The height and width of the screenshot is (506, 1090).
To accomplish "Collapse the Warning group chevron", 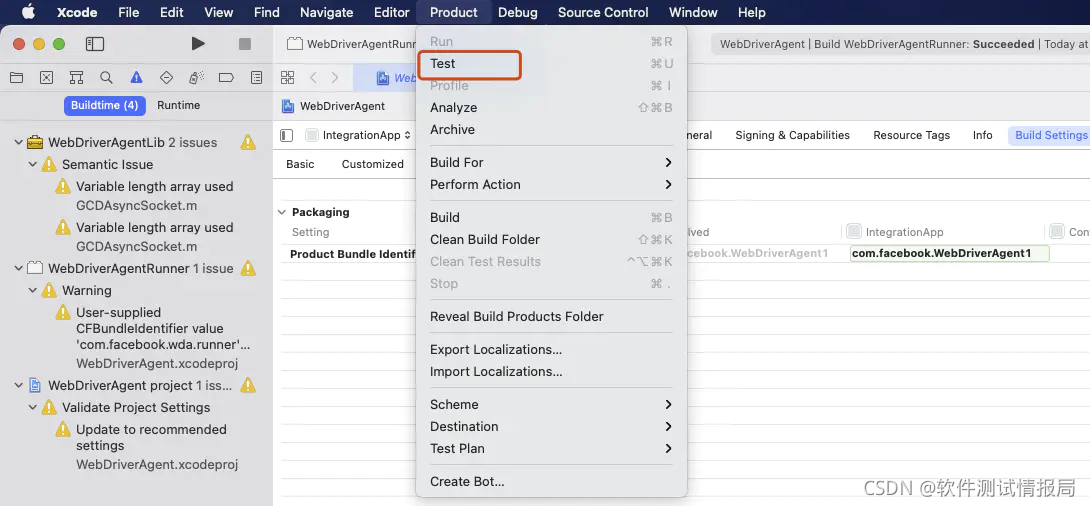I will (33, 291).
